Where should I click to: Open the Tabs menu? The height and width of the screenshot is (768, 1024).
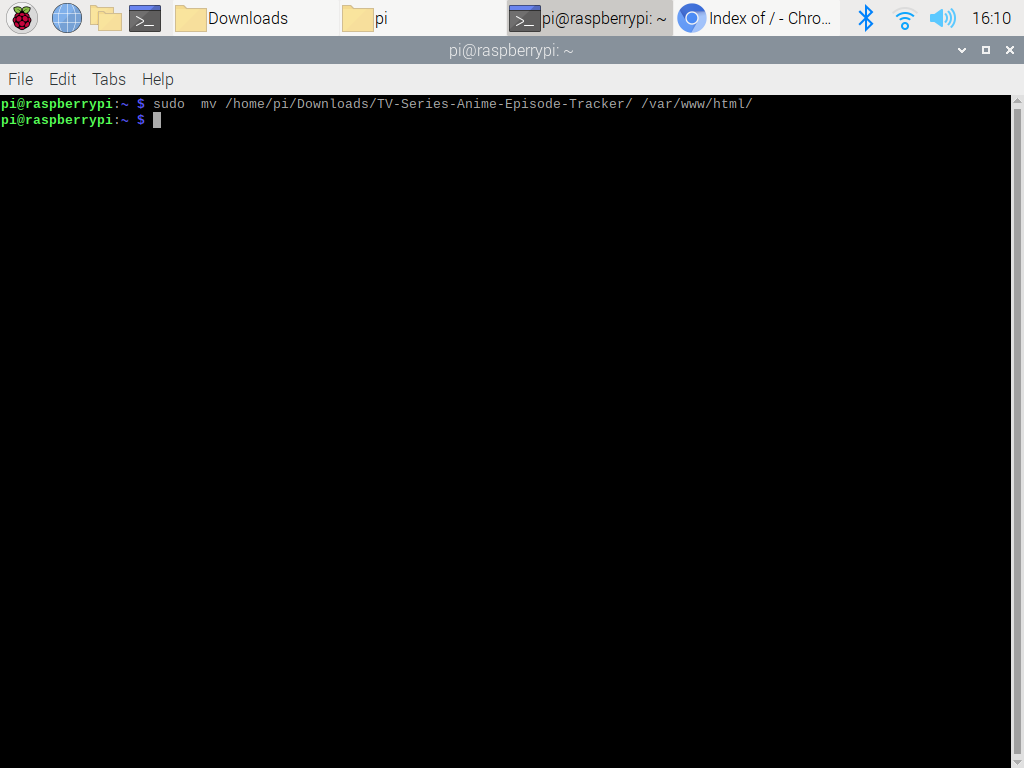point(109,79)
